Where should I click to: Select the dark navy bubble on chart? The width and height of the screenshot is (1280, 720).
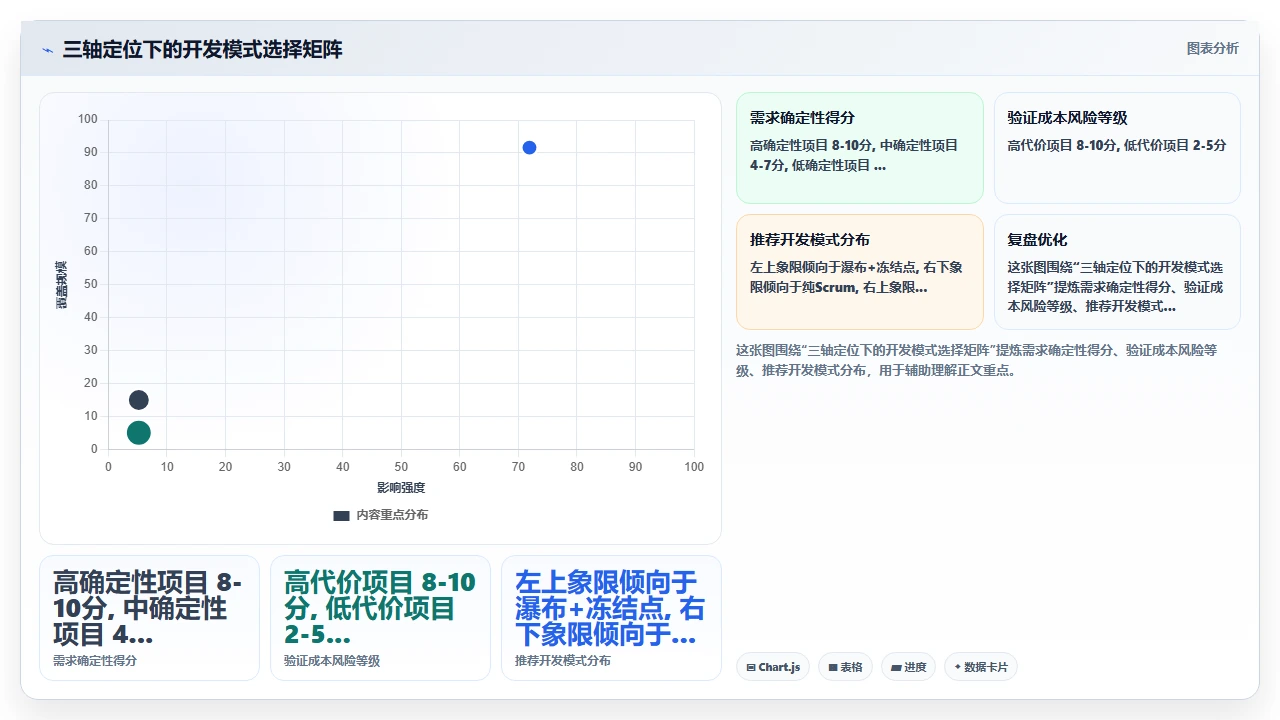(139, 400)
